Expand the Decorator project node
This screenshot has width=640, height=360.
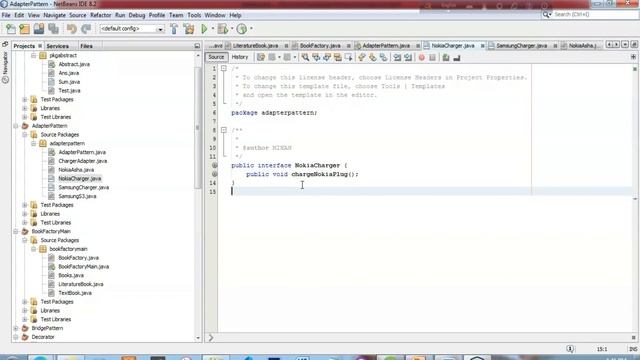point(16,337)
